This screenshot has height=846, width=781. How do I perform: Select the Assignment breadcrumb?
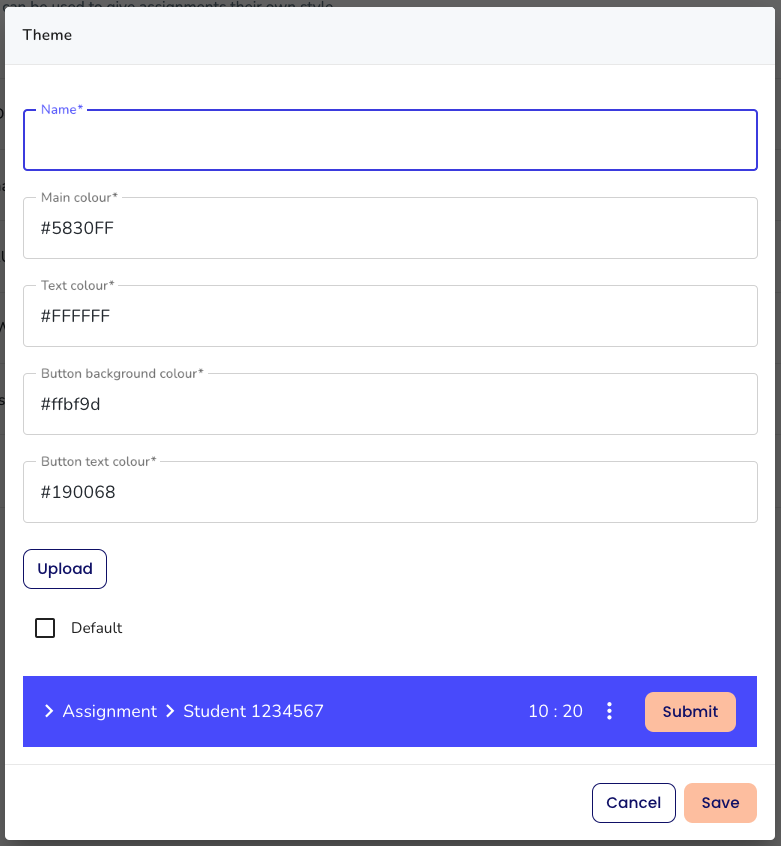coord(110,711)
